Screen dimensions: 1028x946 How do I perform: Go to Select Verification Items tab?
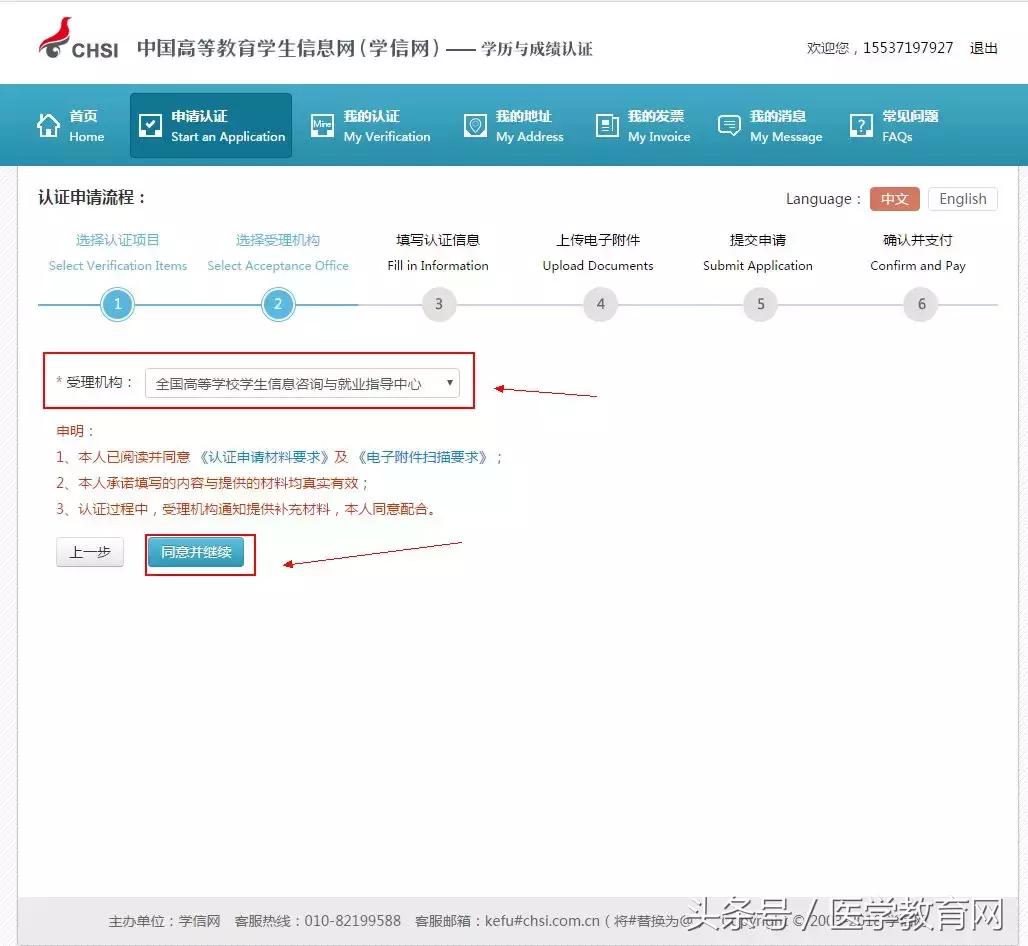coord(117,265)
